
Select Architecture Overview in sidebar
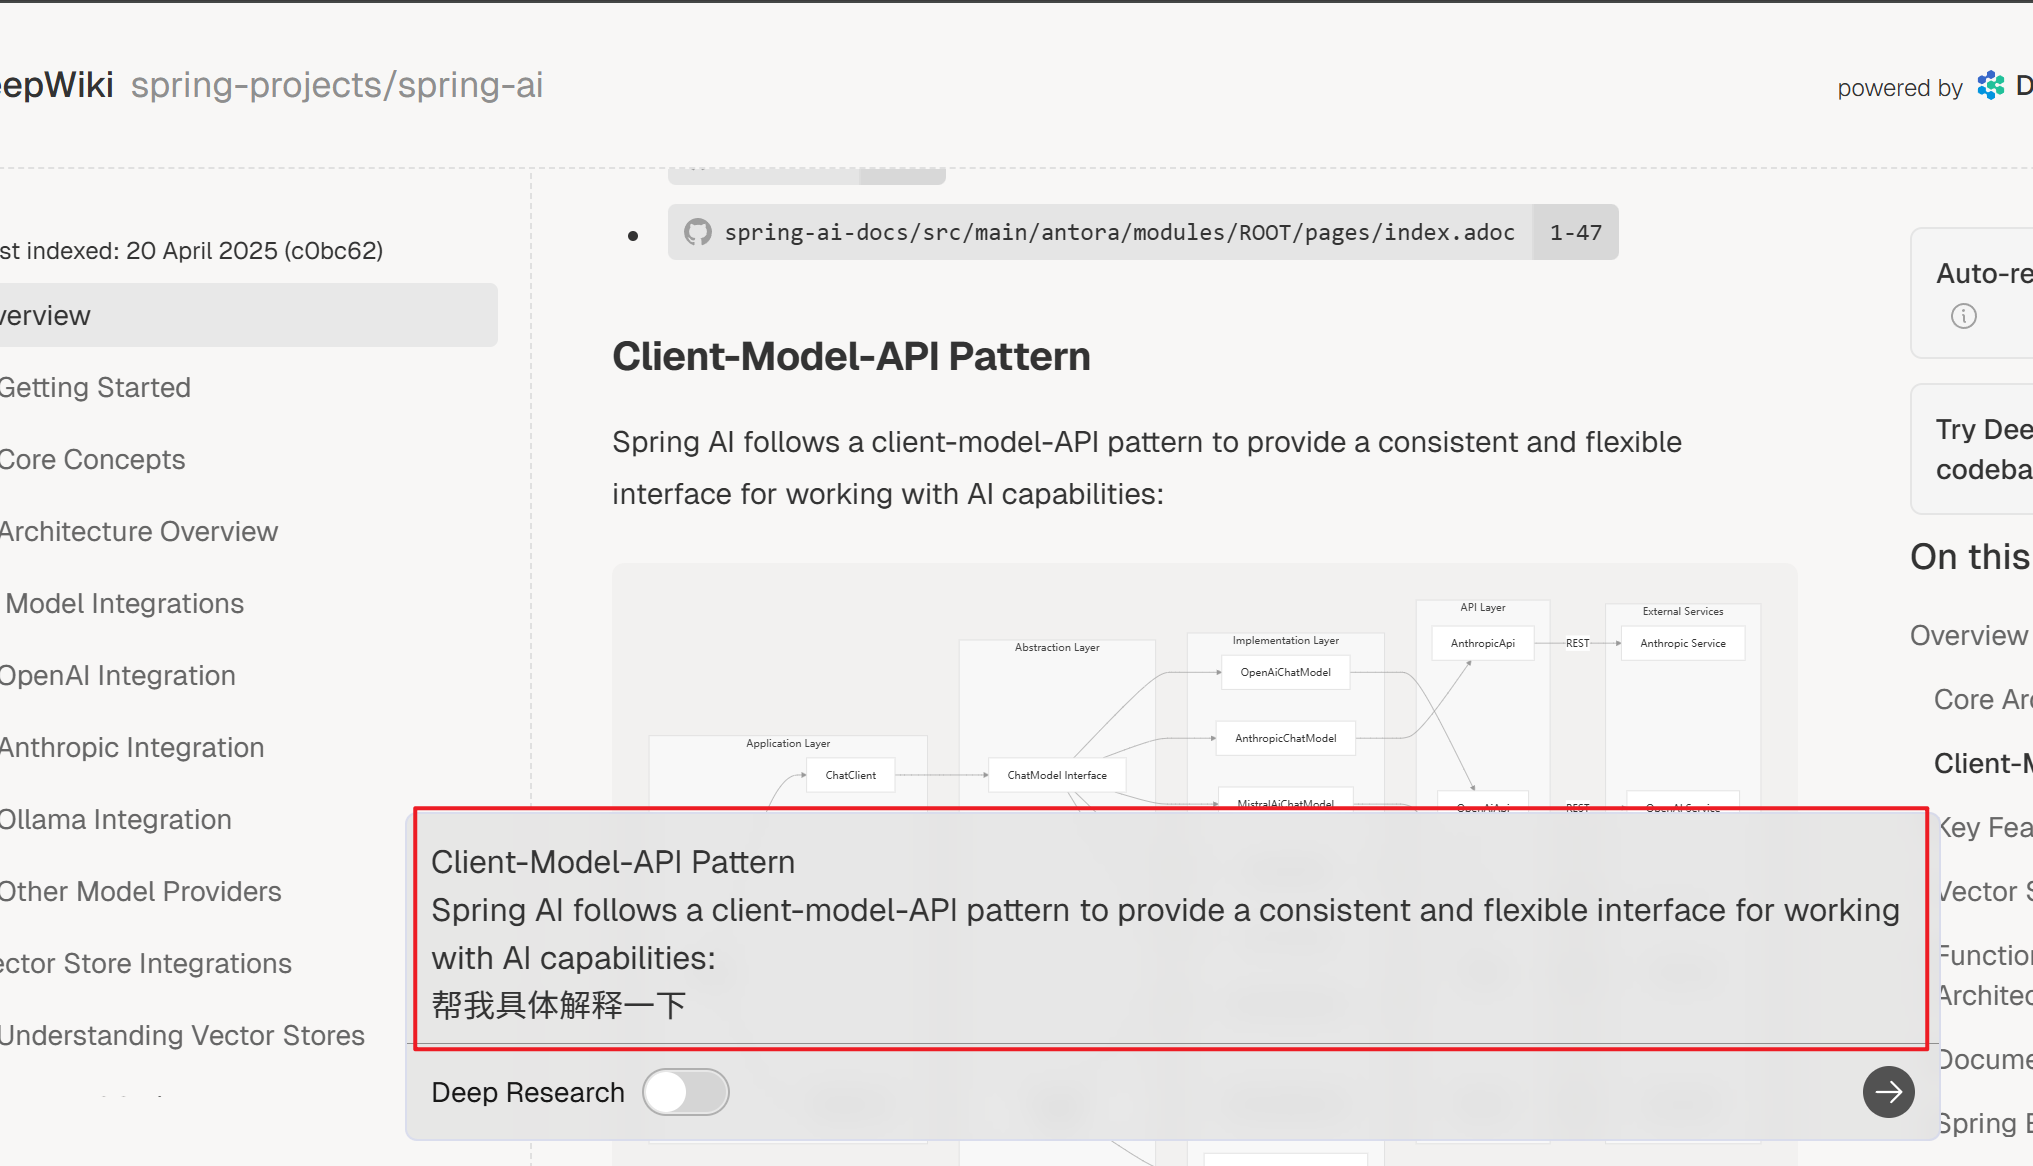(x=138, y=532)
